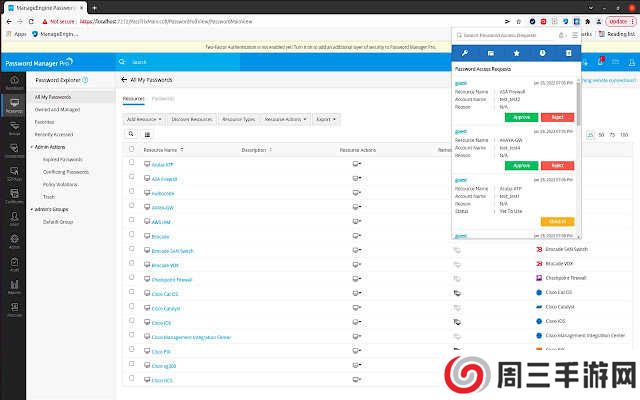
Task: Approve the AVAYA-GW access request
Action: [521, 165]
